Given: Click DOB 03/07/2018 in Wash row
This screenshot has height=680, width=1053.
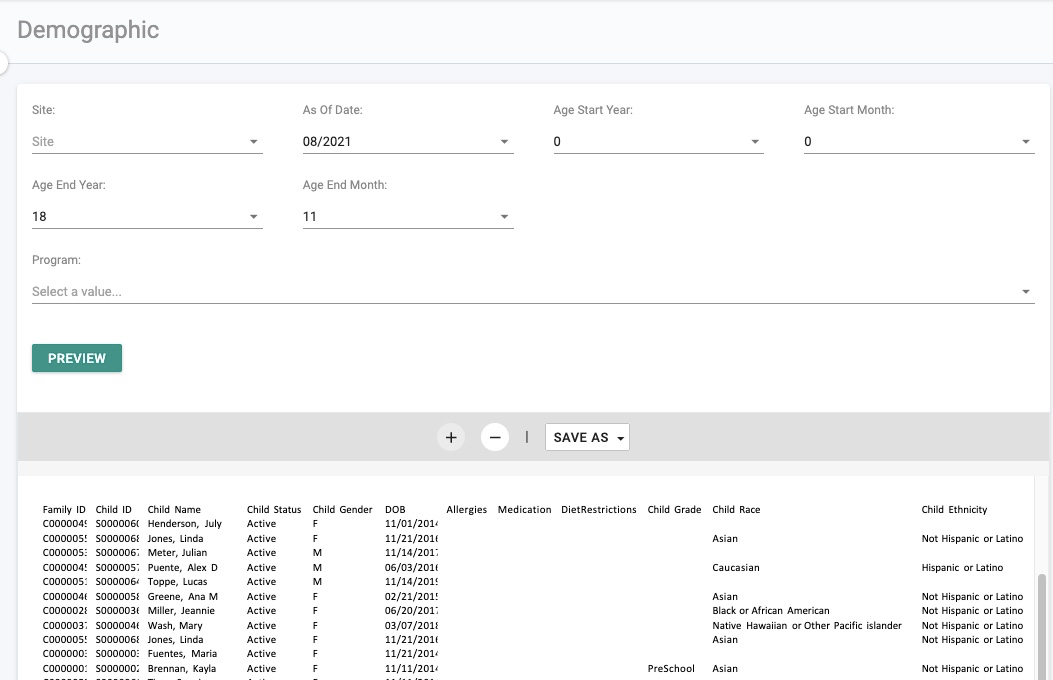Looking at the screenshot, I should coord(412,625).
